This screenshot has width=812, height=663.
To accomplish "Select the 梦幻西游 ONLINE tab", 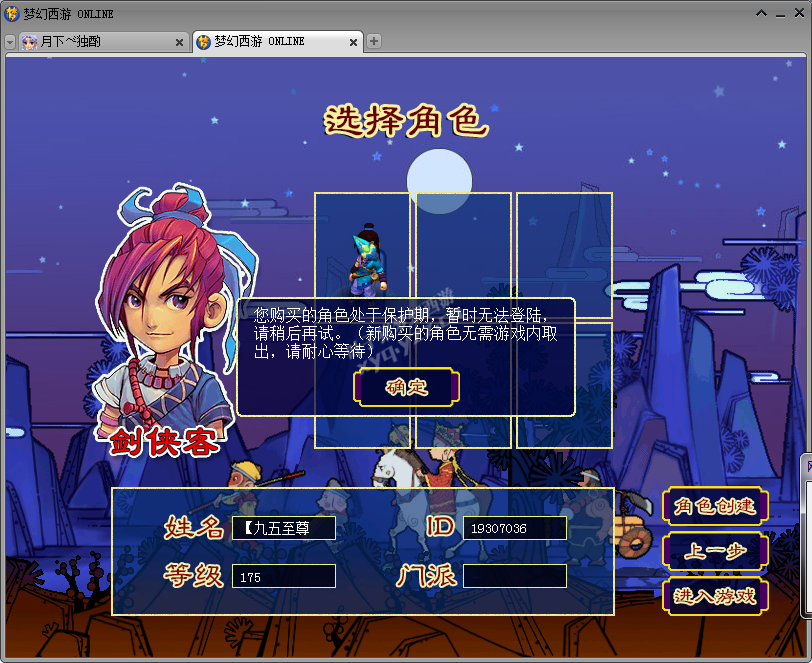I will pyautogui.click(x=277, y=41).
